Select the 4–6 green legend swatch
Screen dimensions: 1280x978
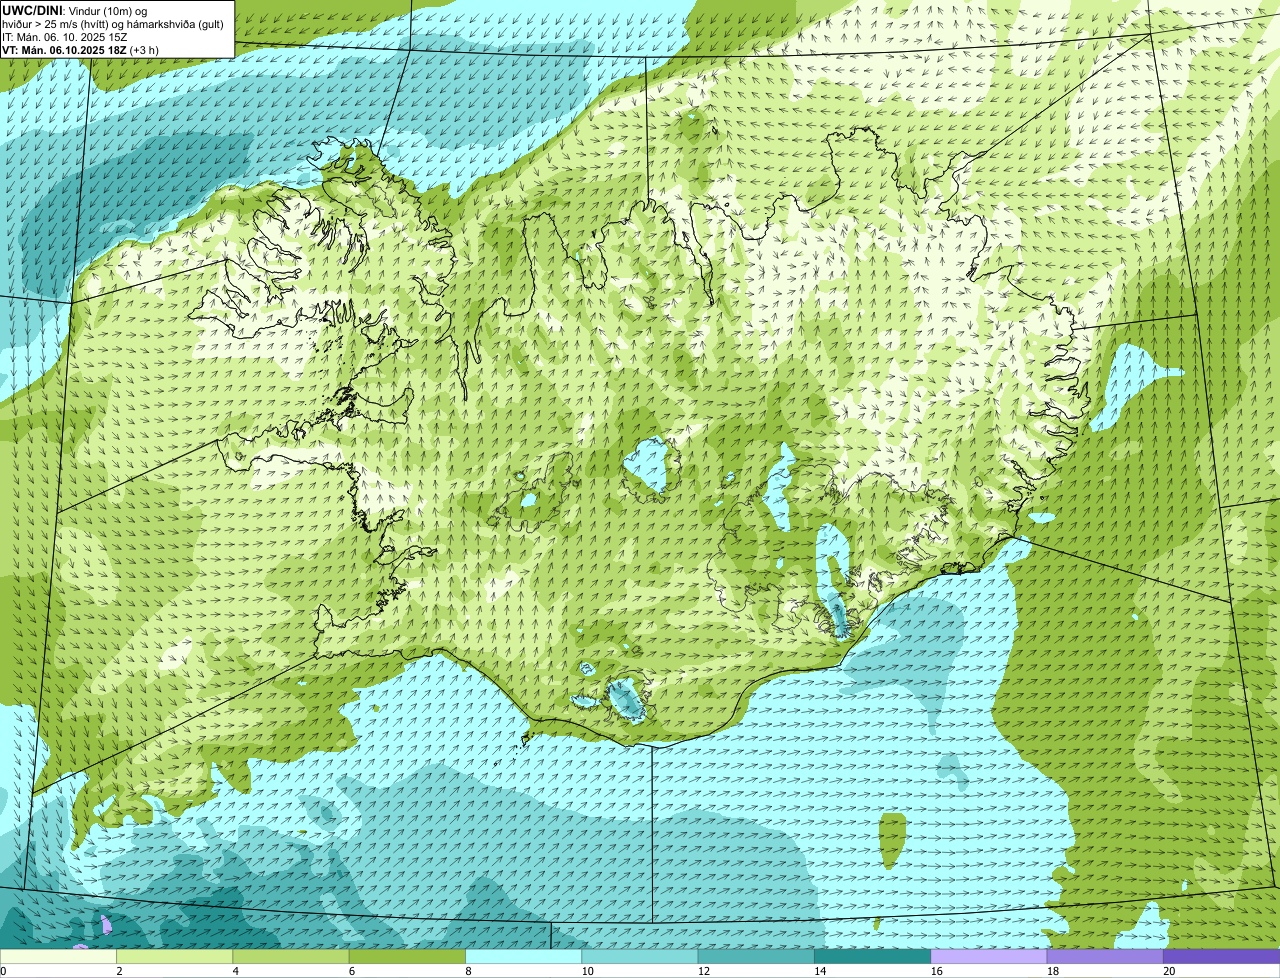point(292,957)
